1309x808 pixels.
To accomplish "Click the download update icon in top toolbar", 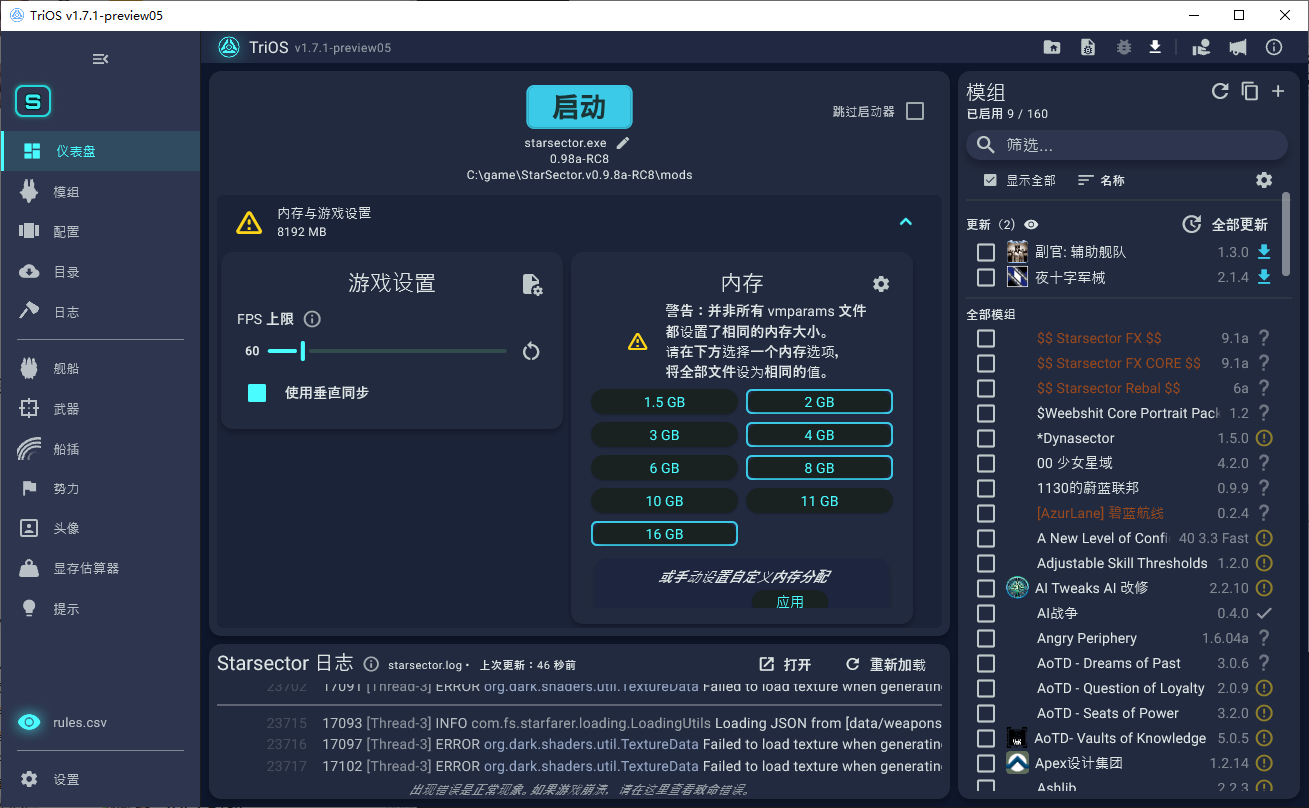I will tap(1155, 47).
